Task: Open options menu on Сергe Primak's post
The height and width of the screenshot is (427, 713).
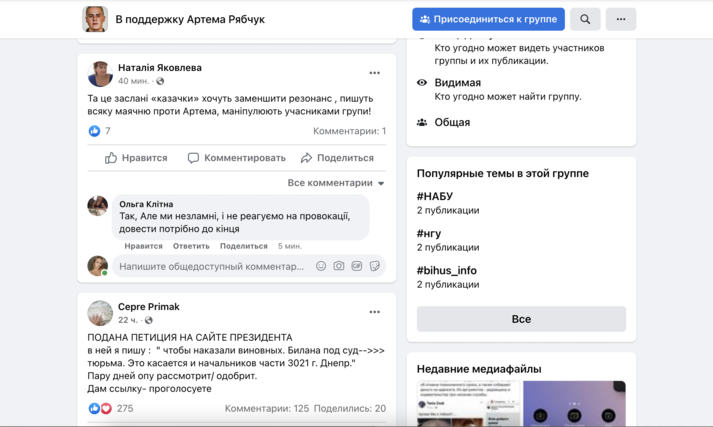Action: pyautogui.click(x=374, y=312)
